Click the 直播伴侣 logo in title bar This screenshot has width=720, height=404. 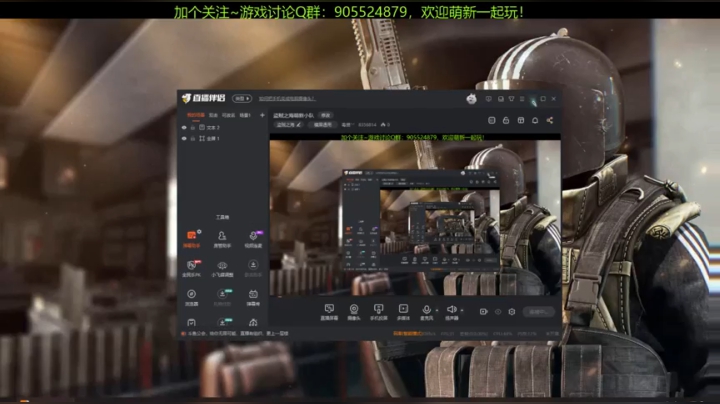pyautogui.click(x=203, y=98)
